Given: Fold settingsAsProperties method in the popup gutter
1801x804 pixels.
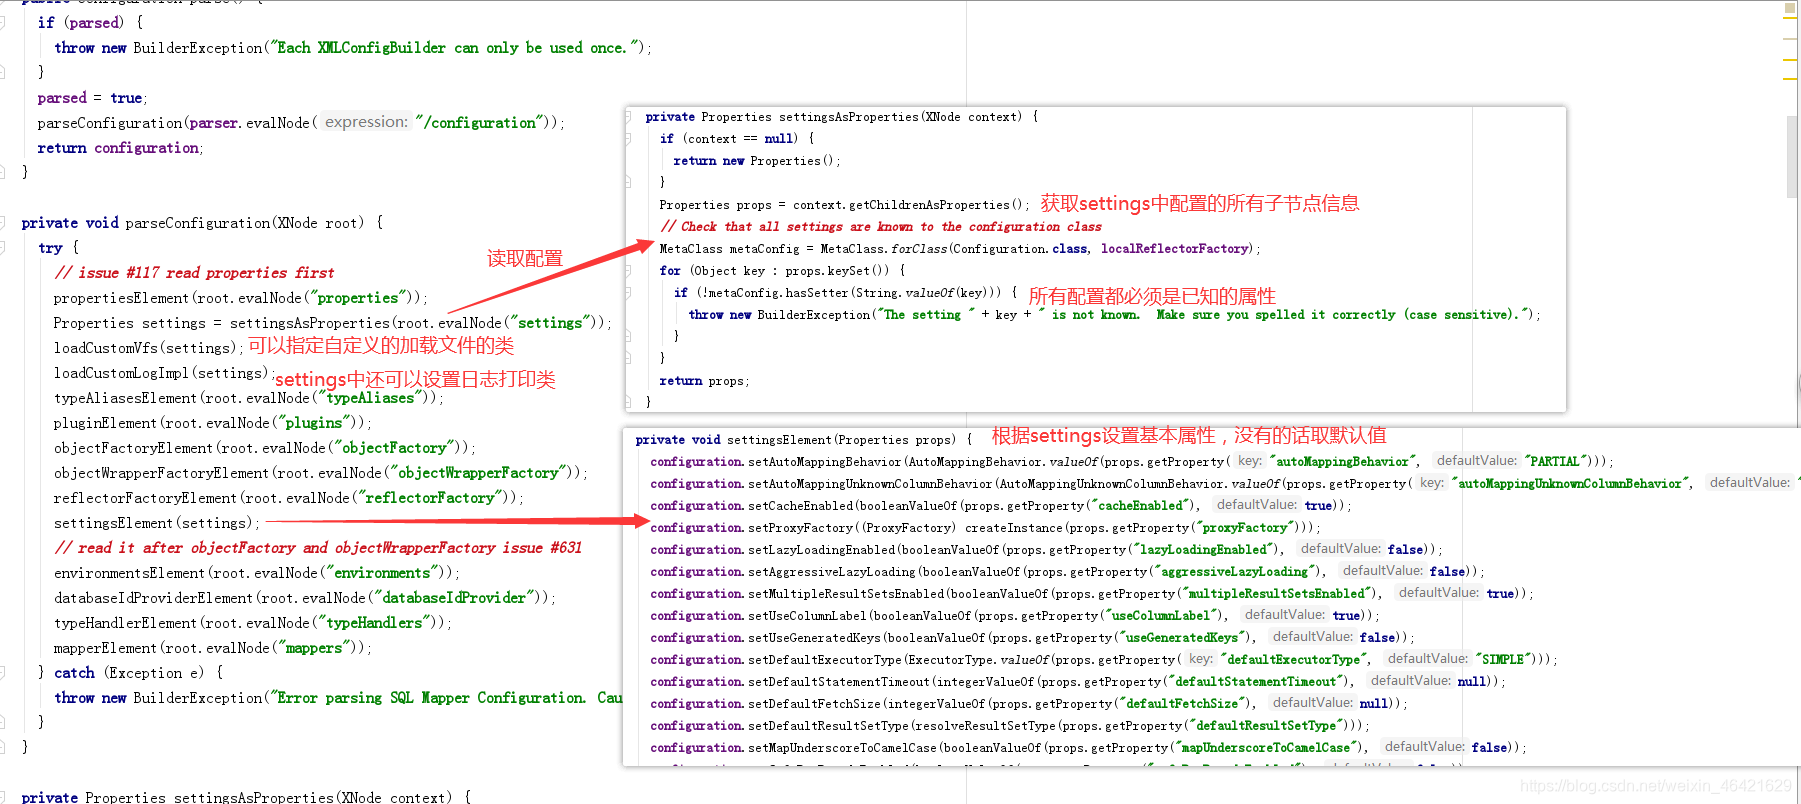Looking at the screenshot, I should point(628,117).
